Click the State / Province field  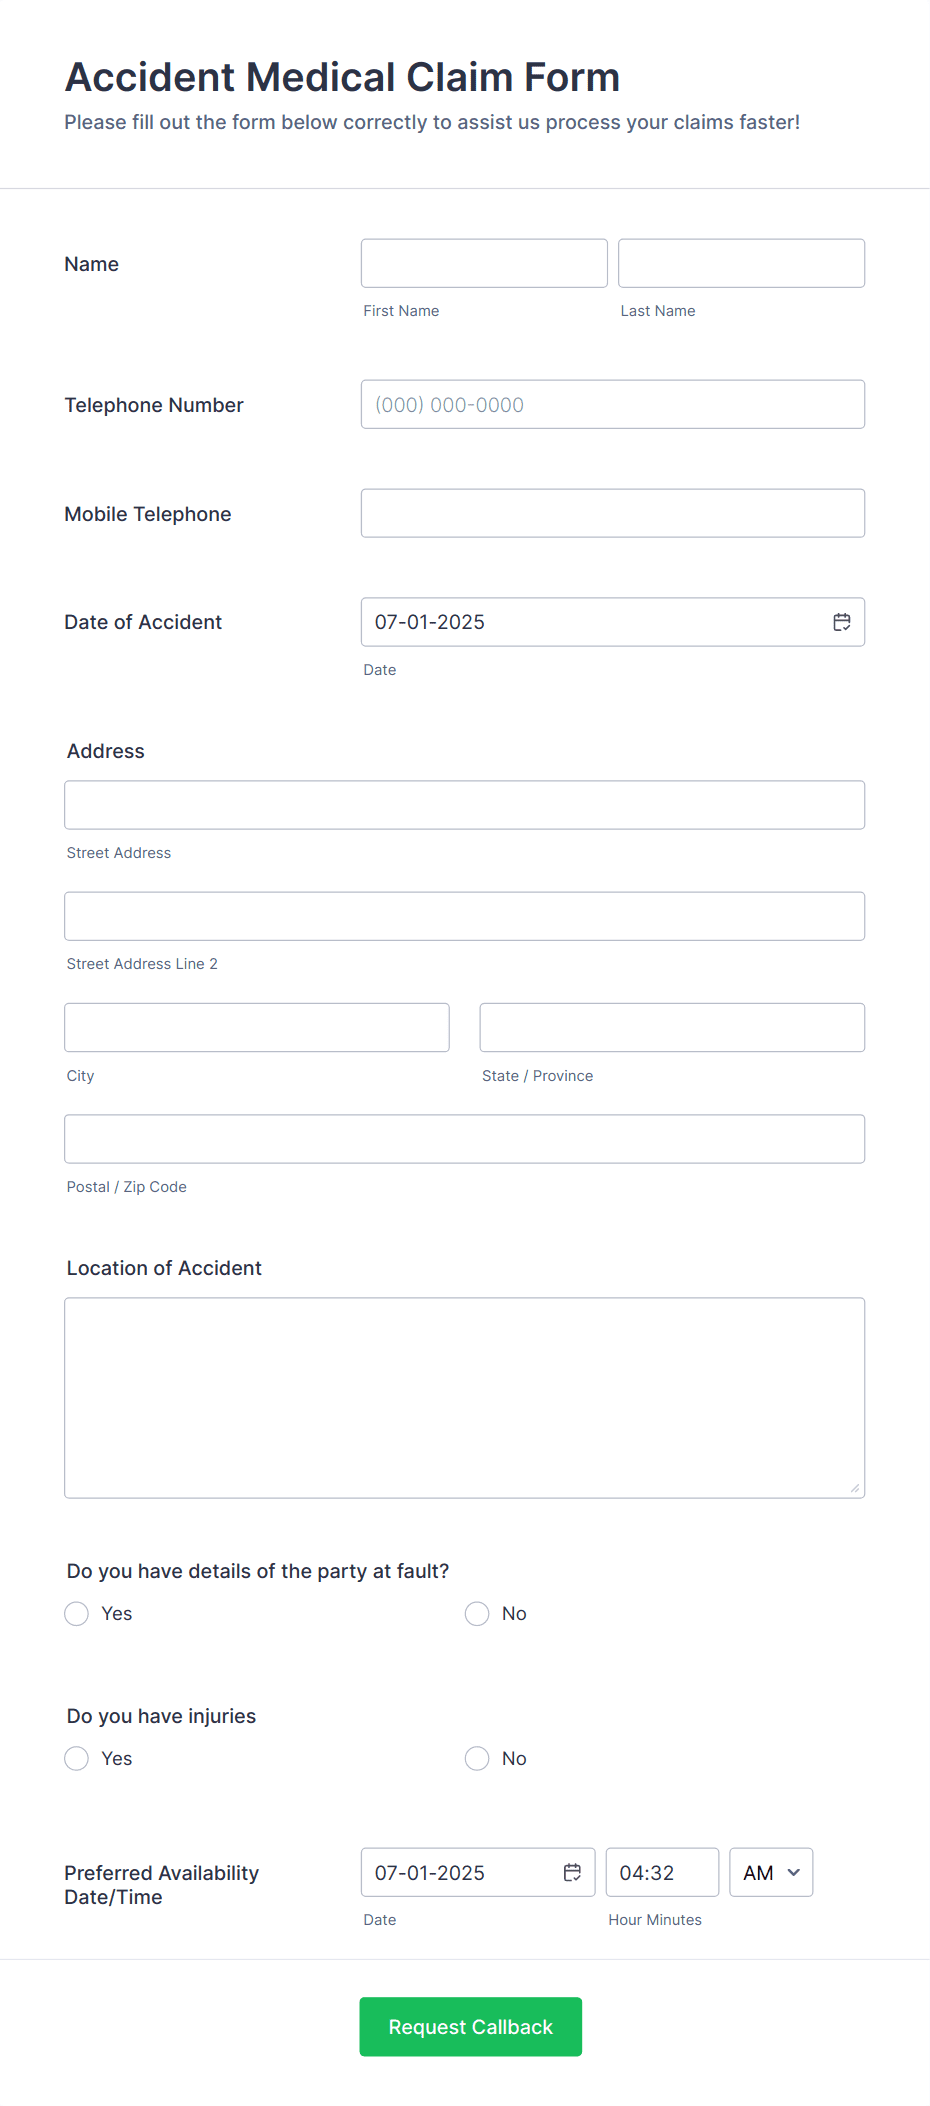671,1027
